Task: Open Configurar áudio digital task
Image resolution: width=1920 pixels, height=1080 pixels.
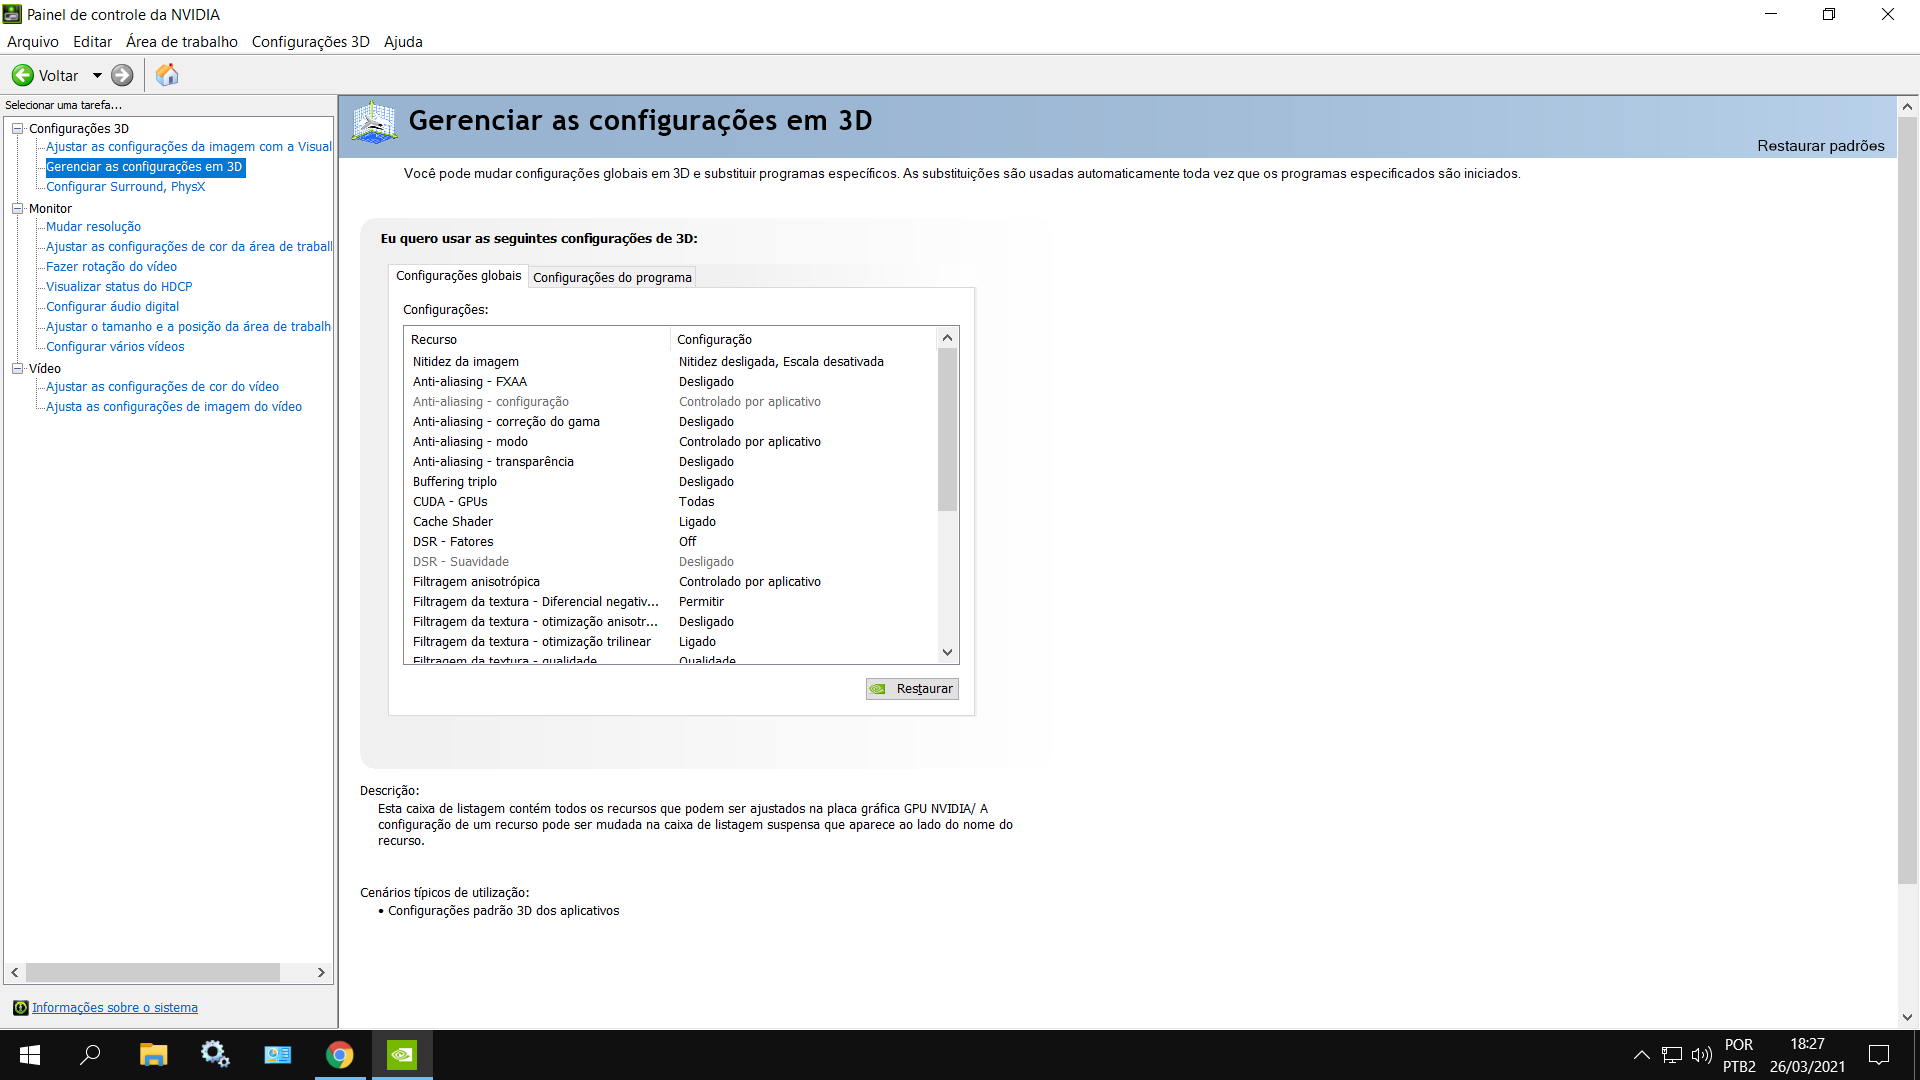Action: [112, 307]
